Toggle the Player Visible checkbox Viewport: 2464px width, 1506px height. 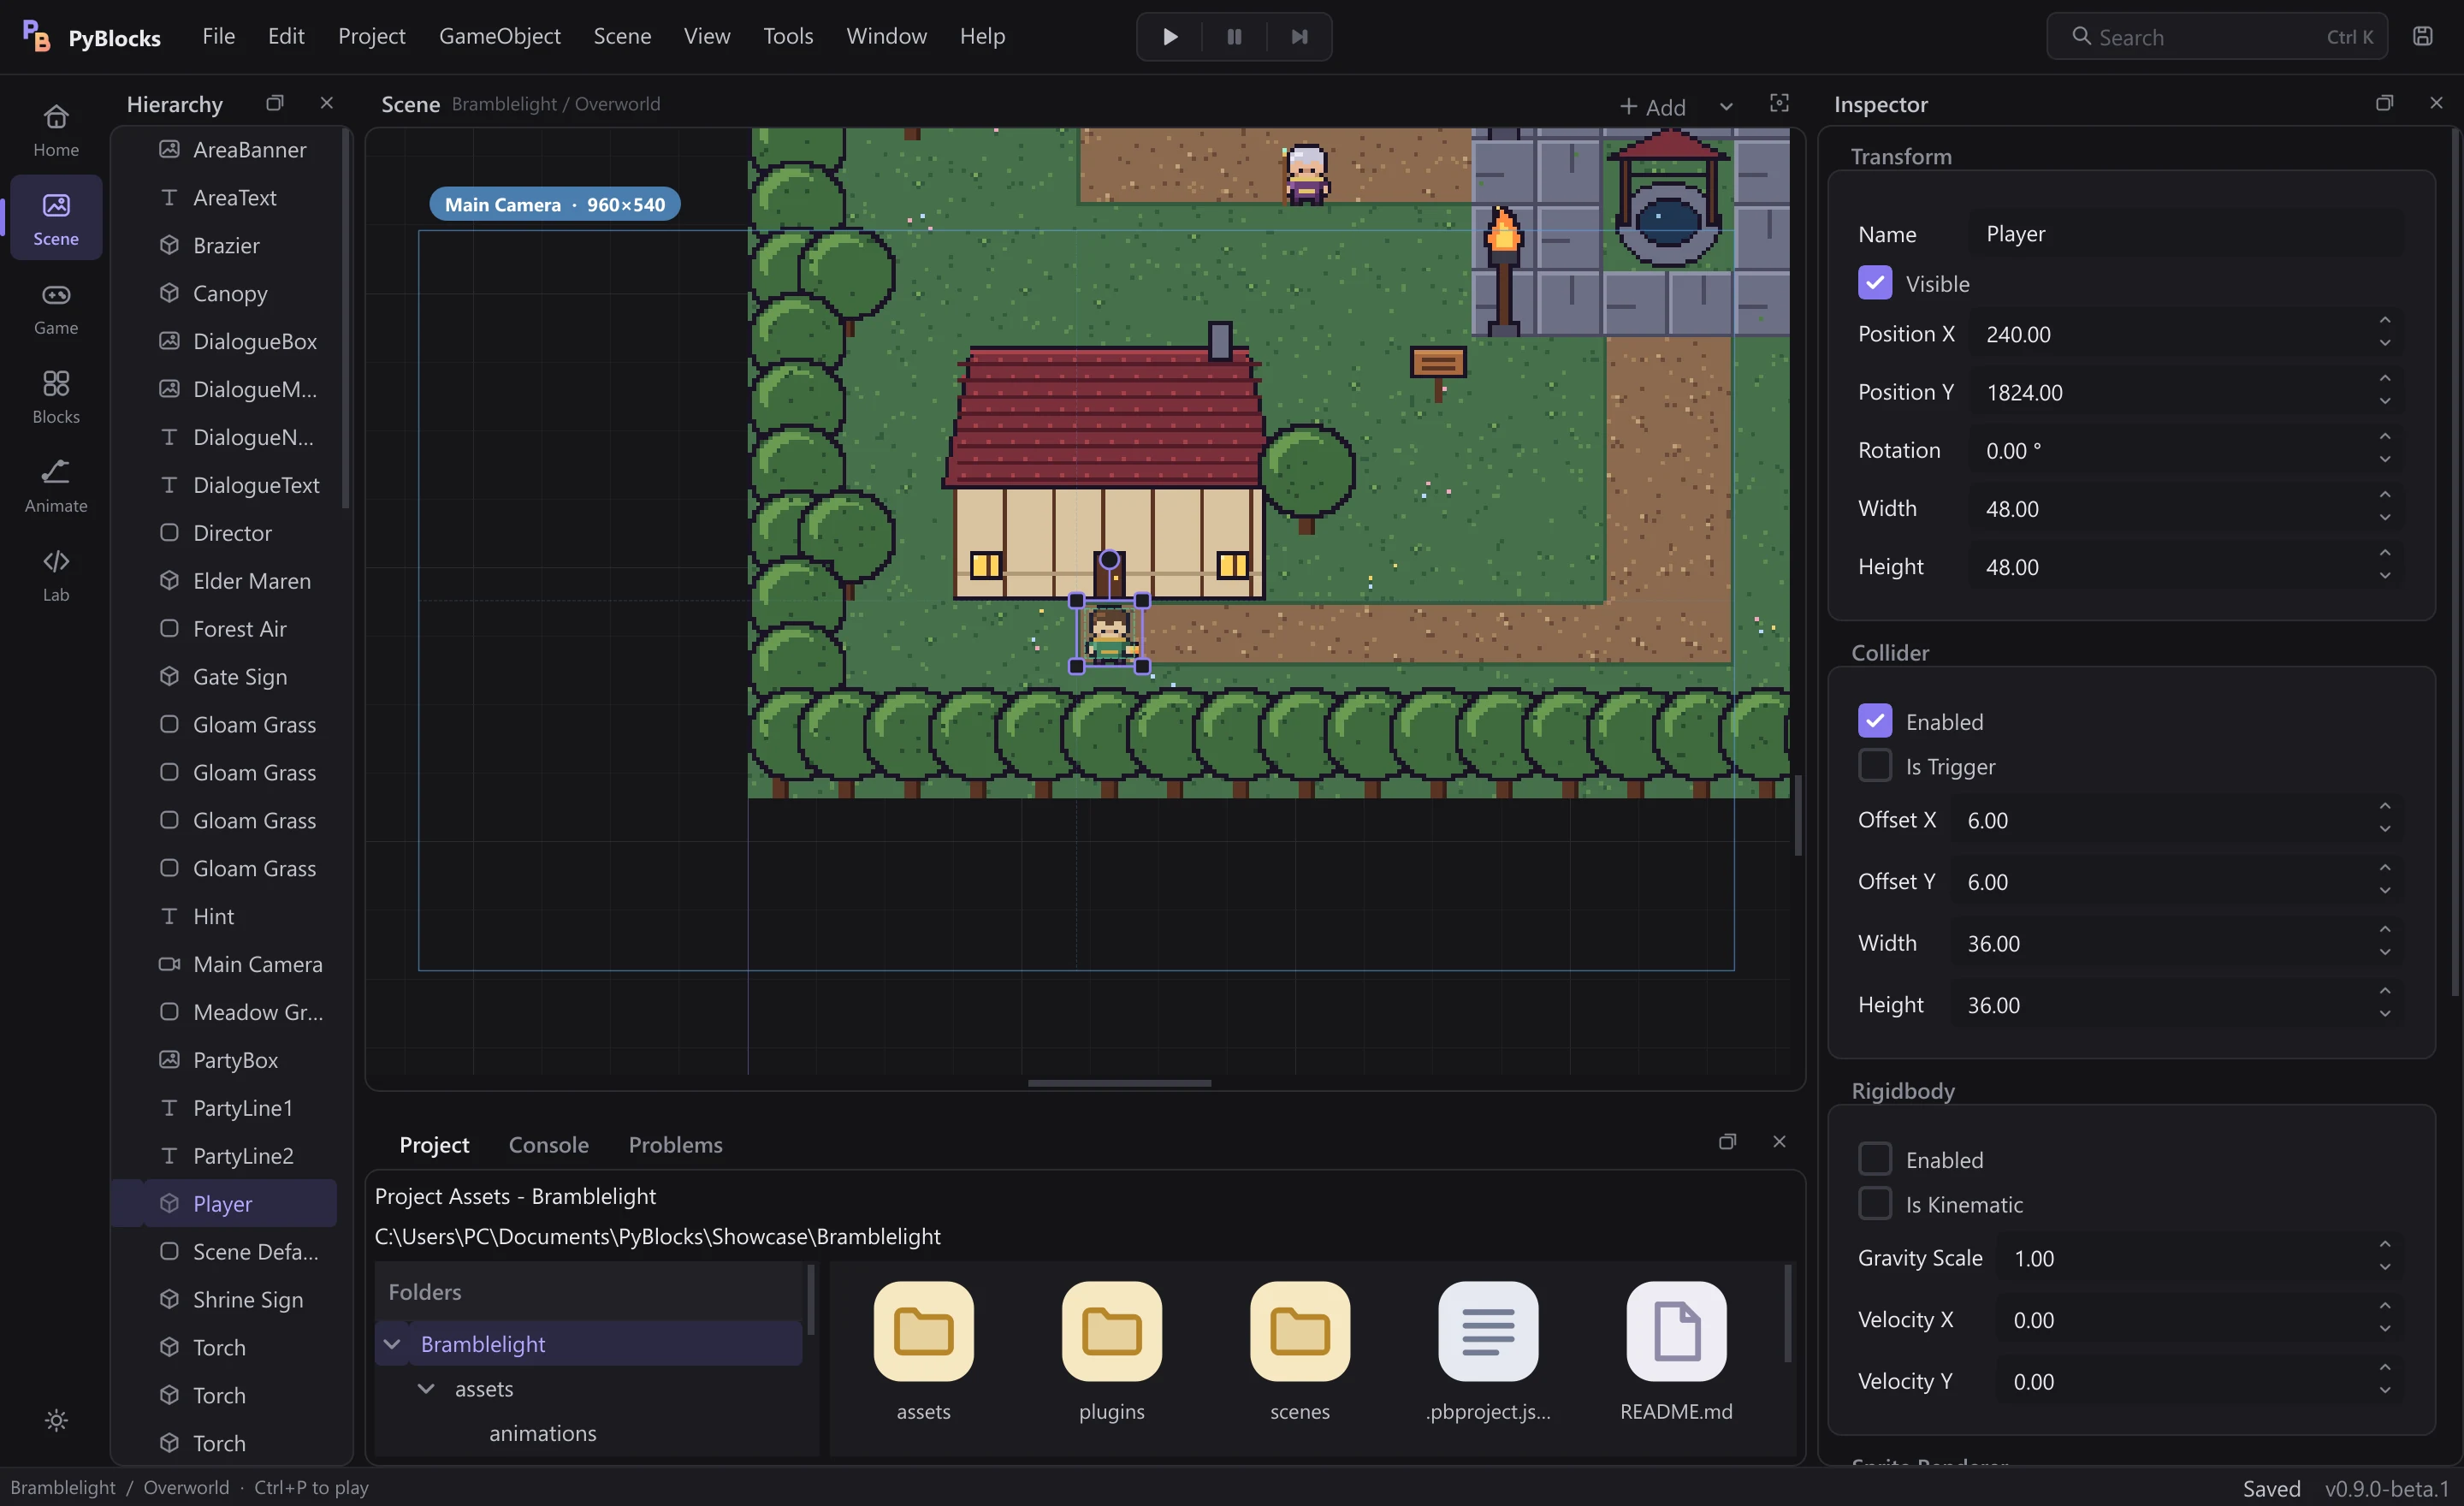click(x=1875, y=283)
